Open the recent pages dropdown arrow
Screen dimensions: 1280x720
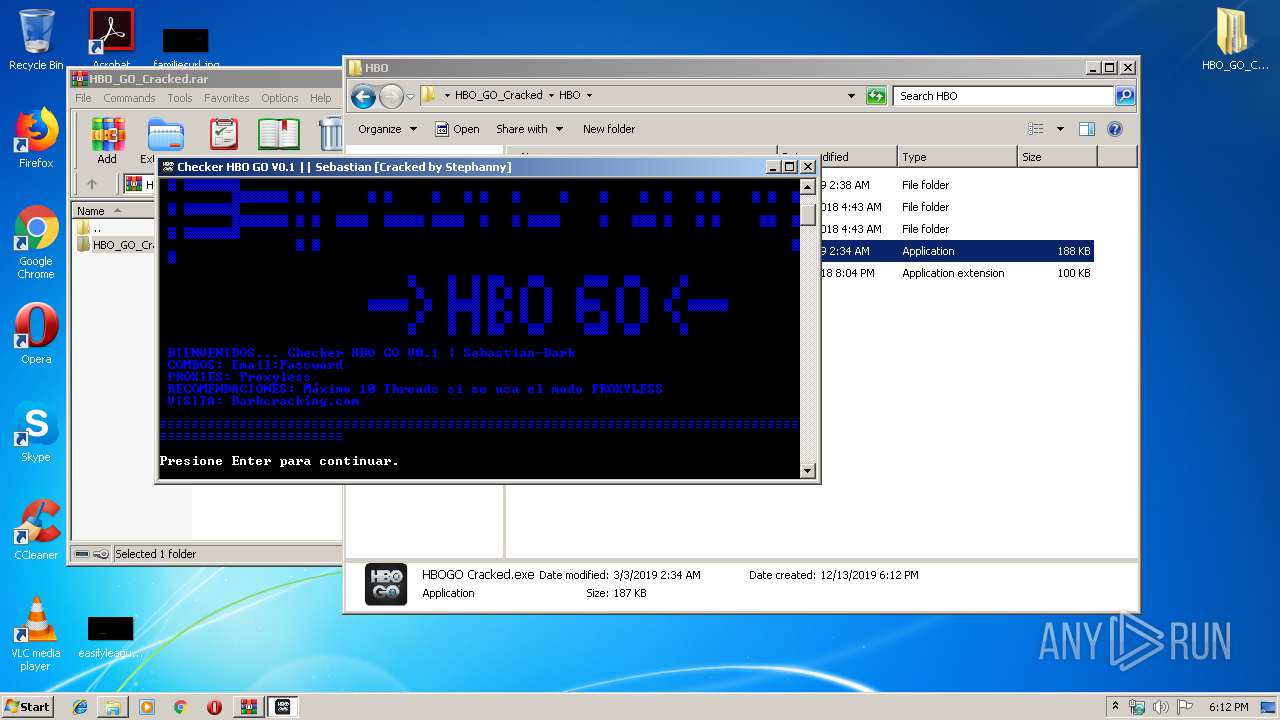point(410,97)
